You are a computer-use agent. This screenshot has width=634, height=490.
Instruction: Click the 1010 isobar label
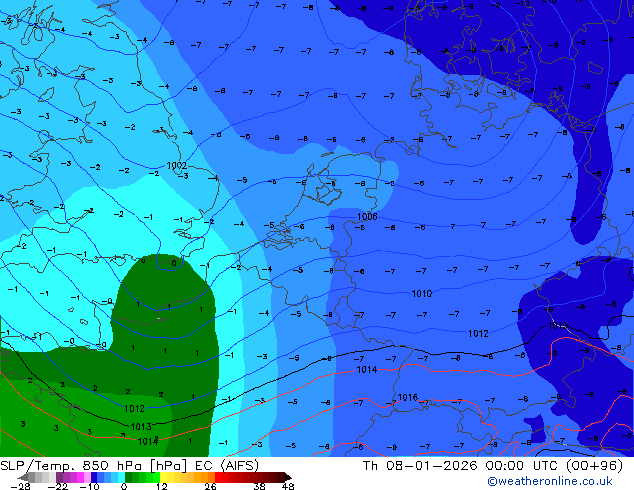click(x=422, y=294)
